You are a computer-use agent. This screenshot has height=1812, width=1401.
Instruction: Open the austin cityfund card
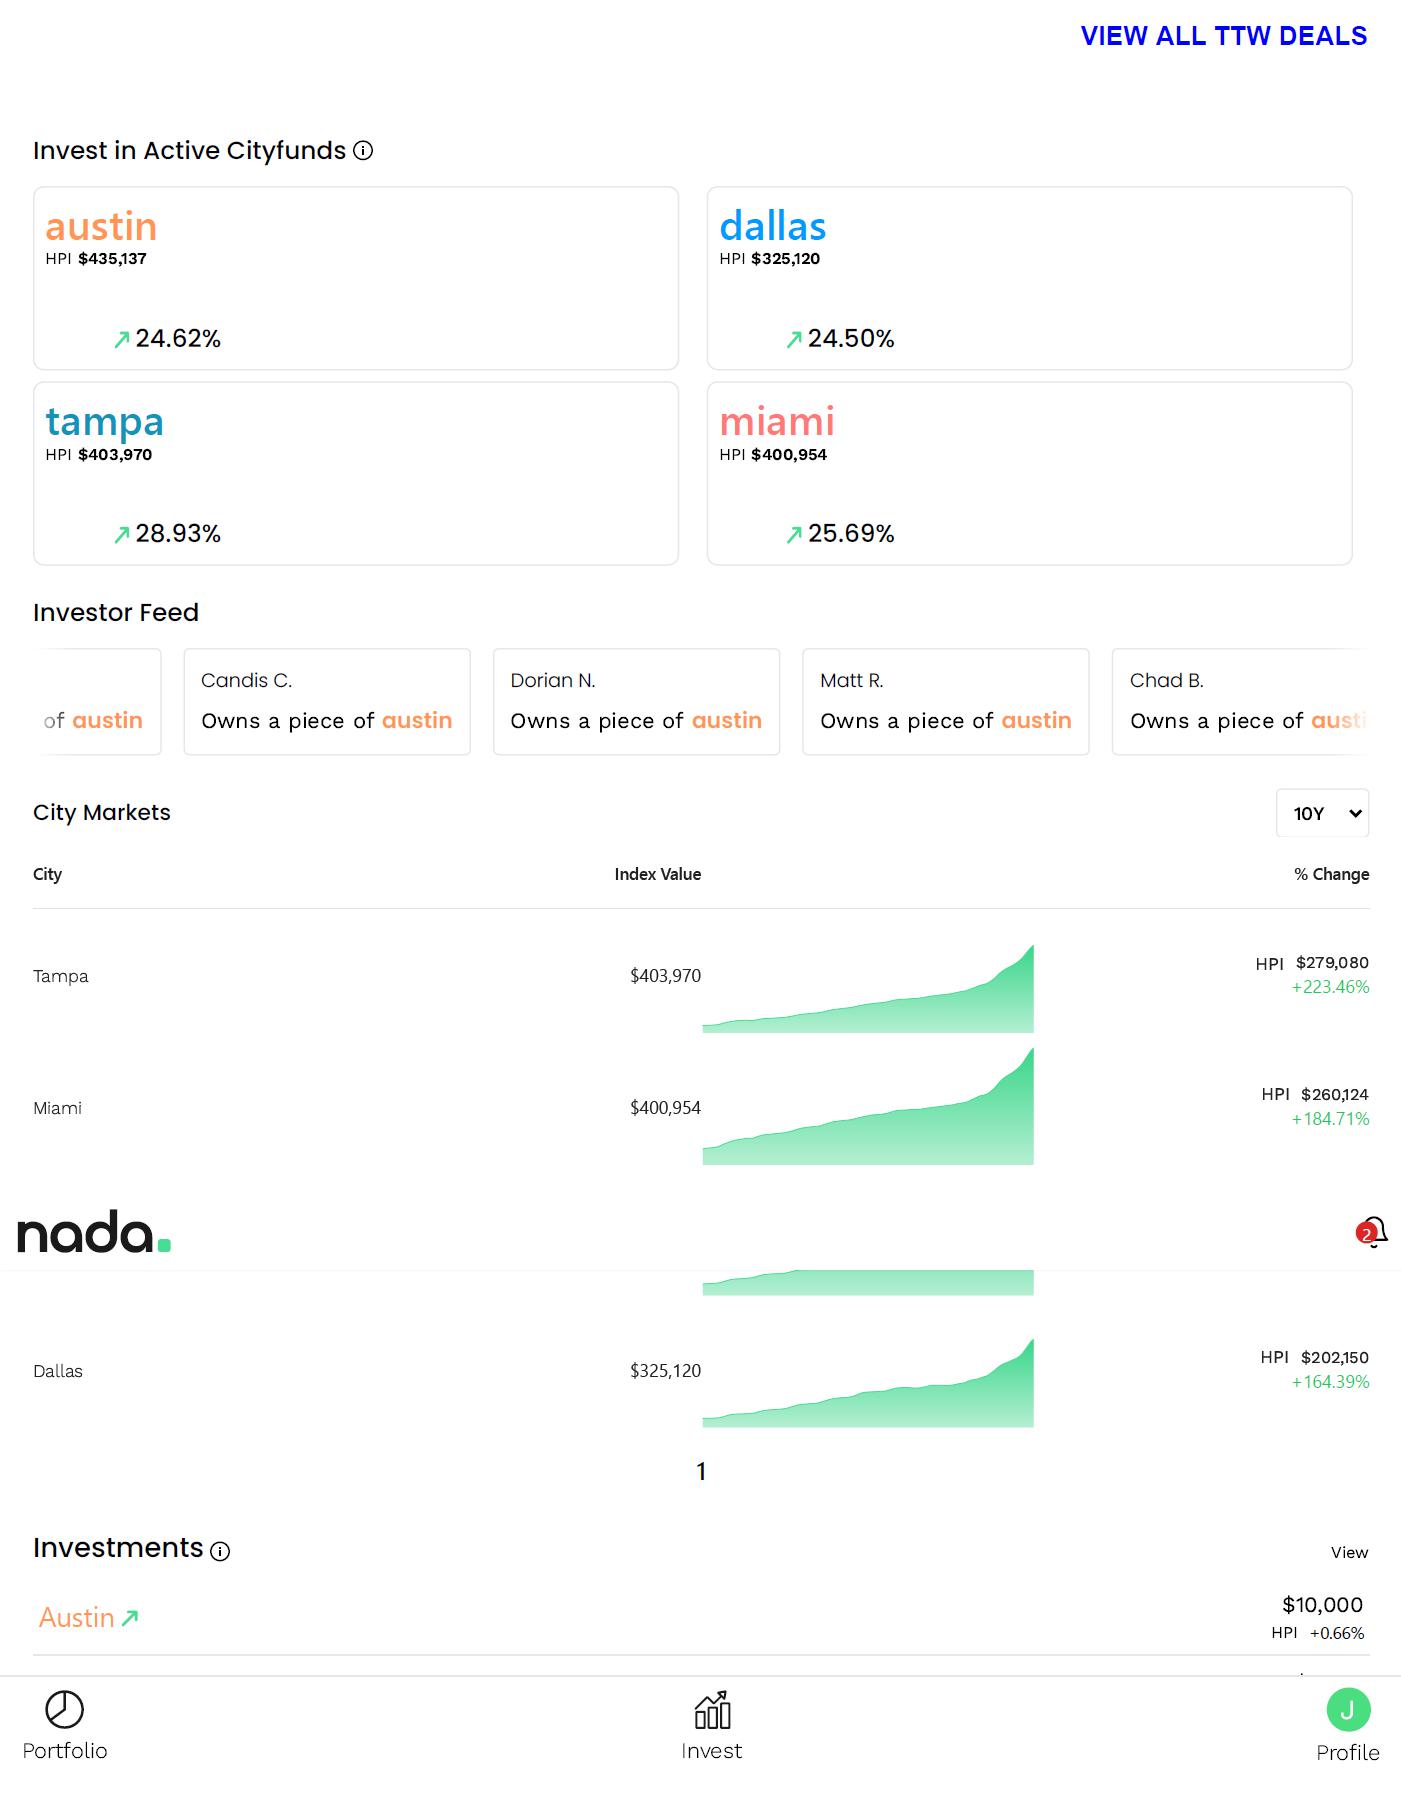[x=356, y=278]
